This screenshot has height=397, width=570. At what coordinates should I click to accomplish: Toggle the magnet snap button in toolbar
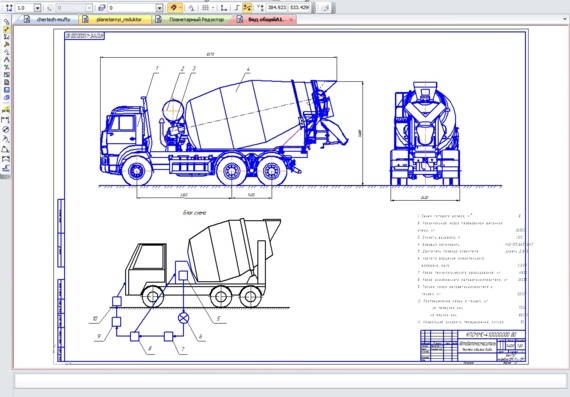tap(173, 8)
